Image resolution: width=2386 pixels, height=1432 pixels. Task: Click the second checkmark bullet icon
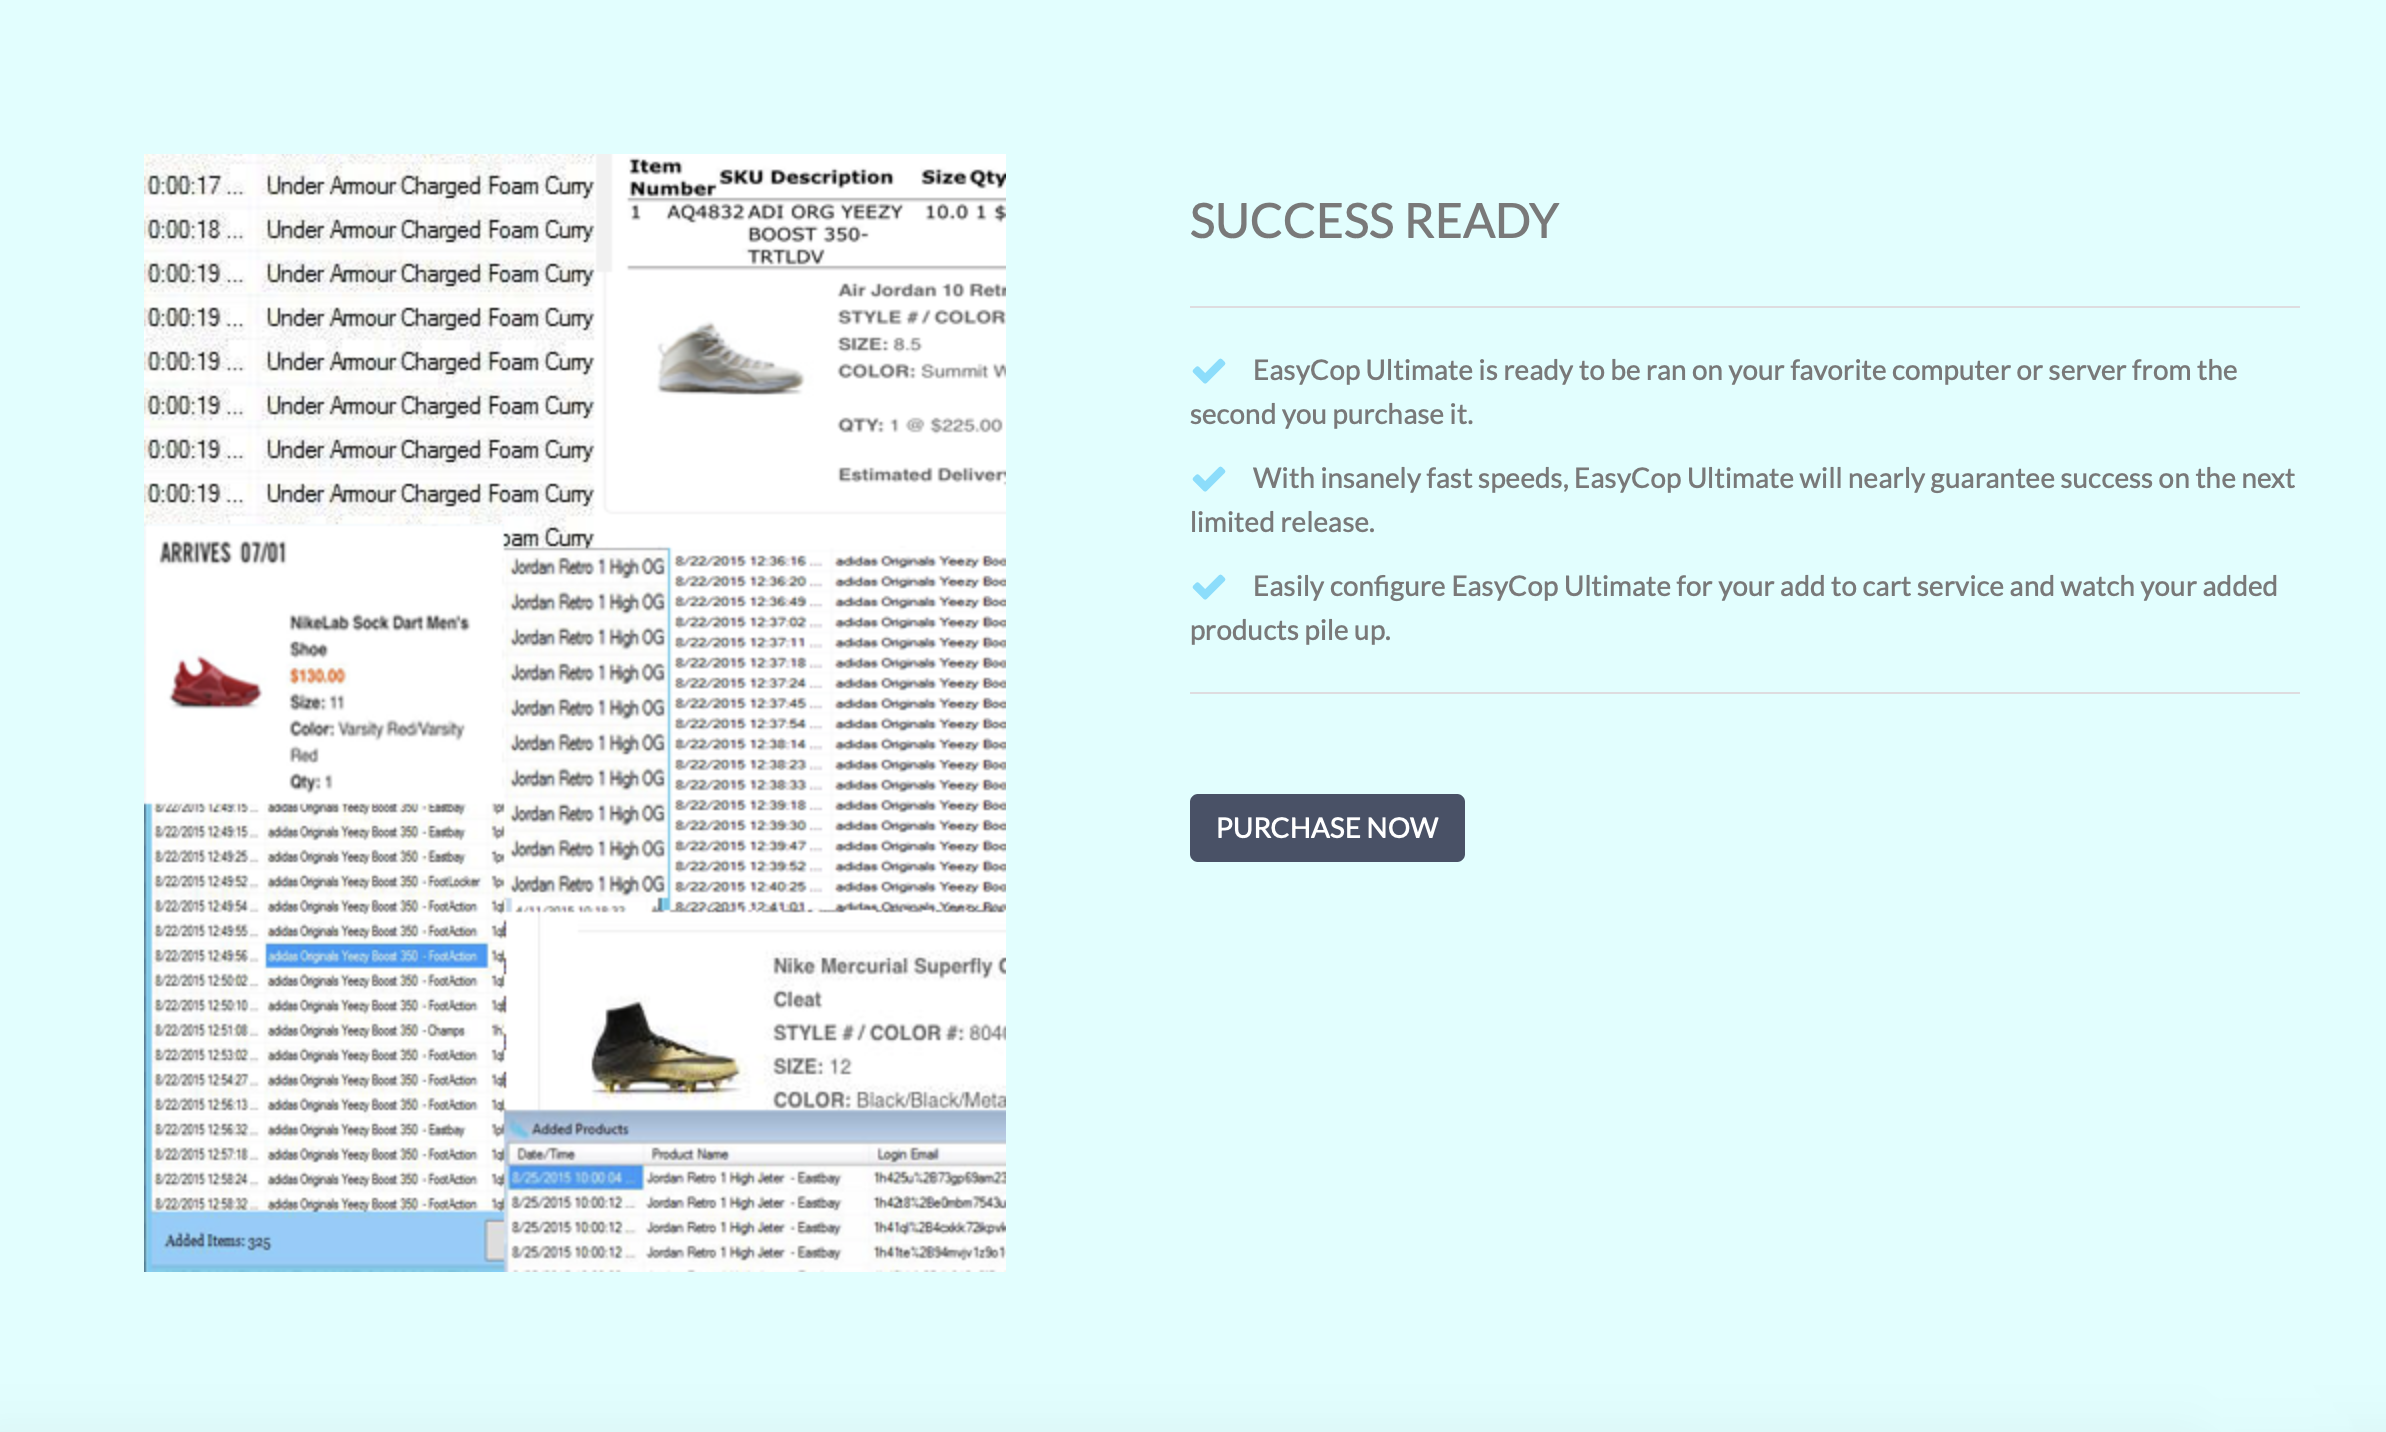tap(1208, 479)
